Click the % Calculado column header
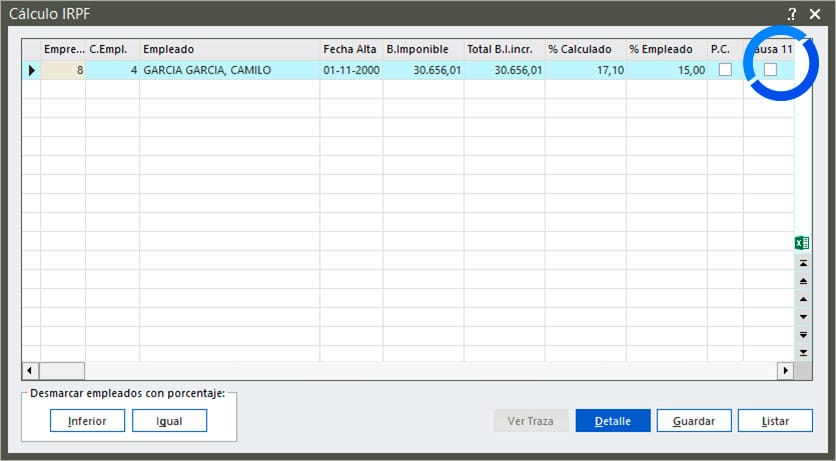The width and height of the screenshot is (836, 461). pyautogui.click(x=585, y=50)
